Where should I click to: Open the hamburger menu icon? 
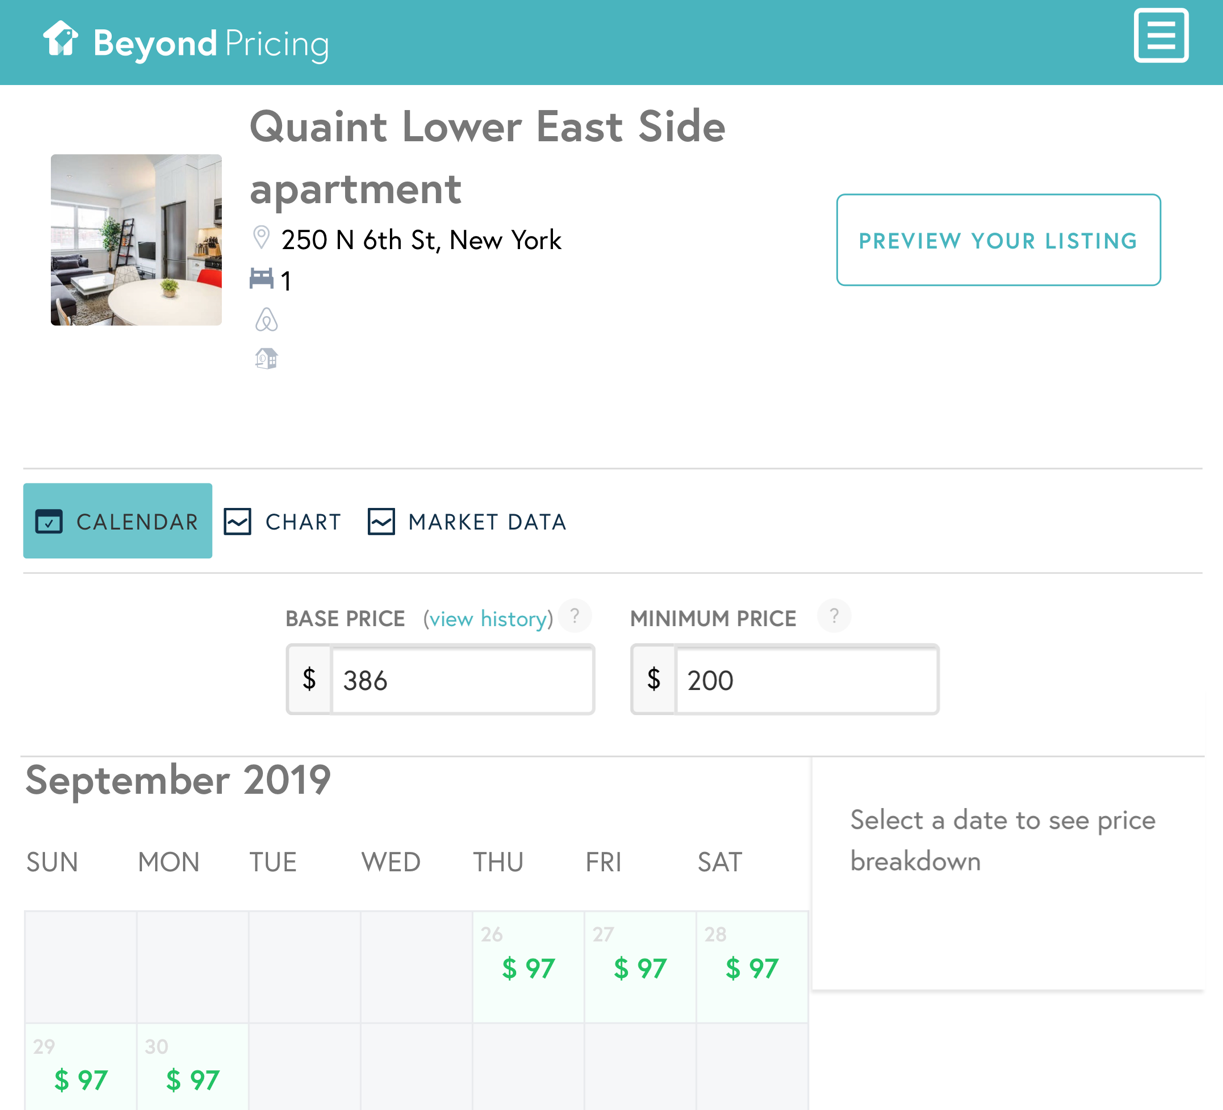[1160, 36]
